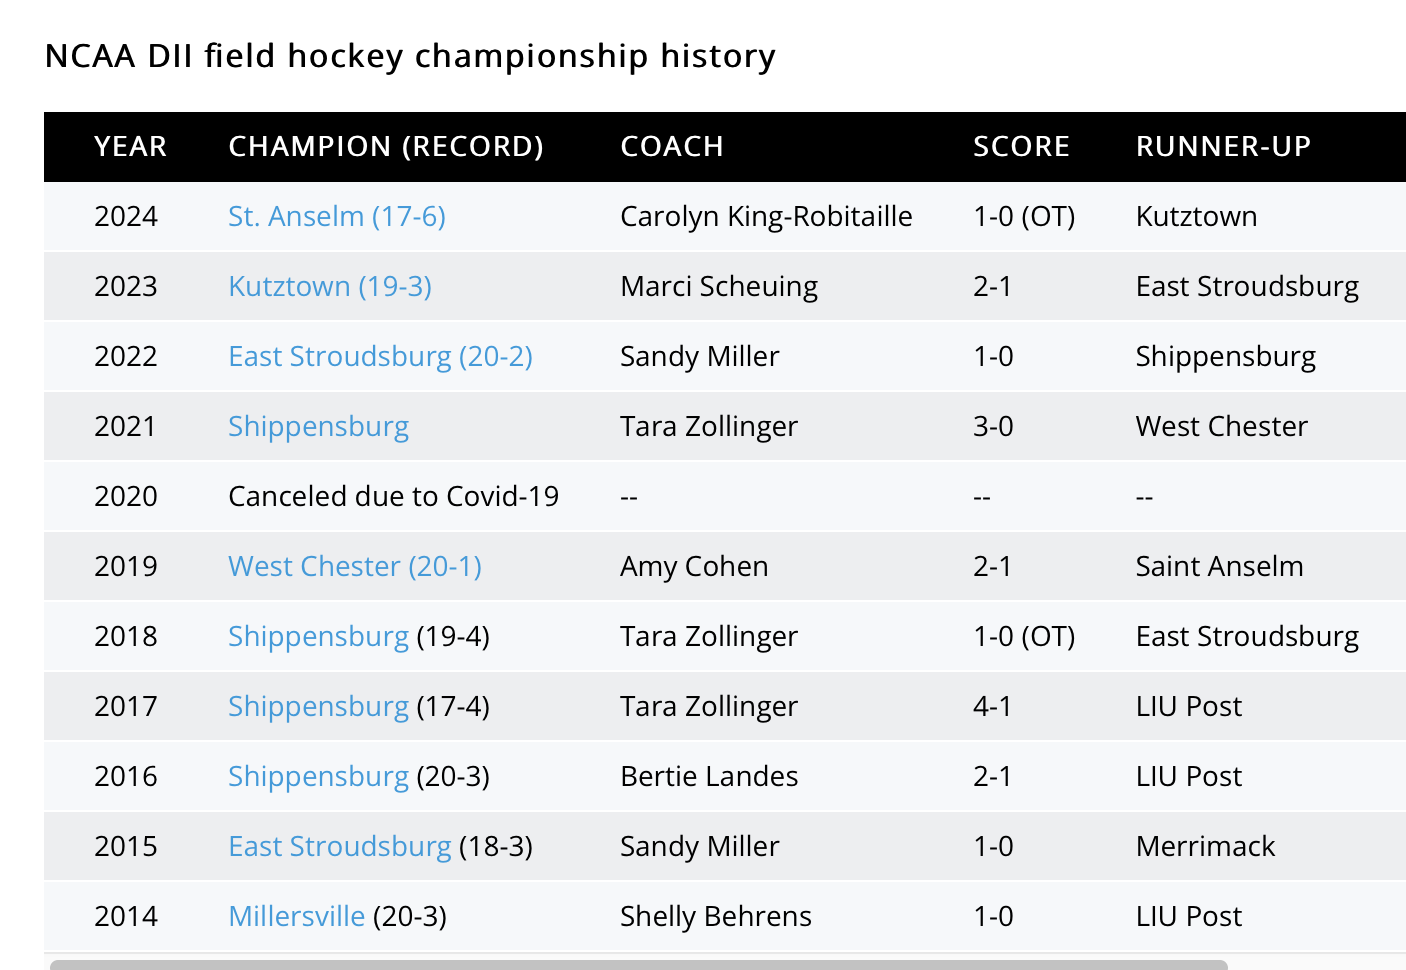The height and width of the screenshot is (970, 1406).
Task: Click the Kutztown (19-3) champion link
Action: coord(329,286)
